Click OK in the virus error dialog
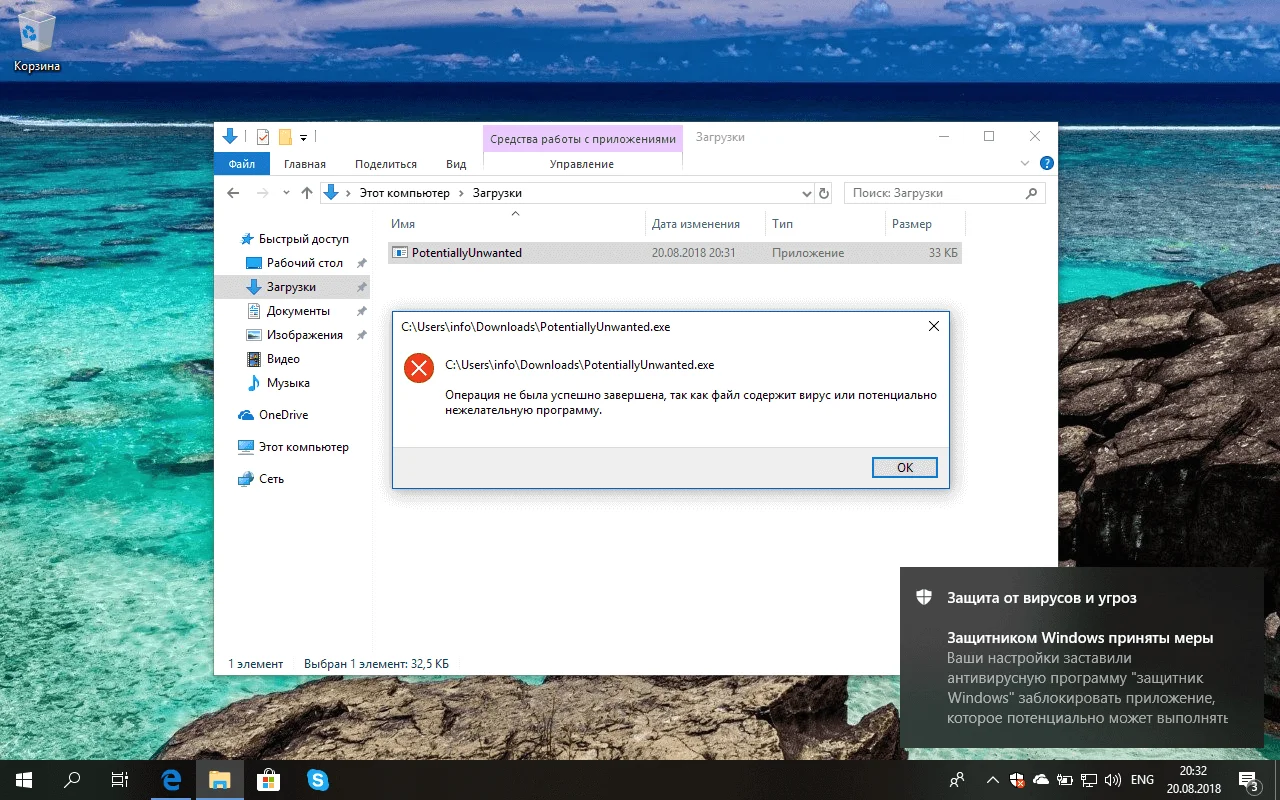Image resolution: width=1280 pixels, height=800 pixels. tap(904, 467)
